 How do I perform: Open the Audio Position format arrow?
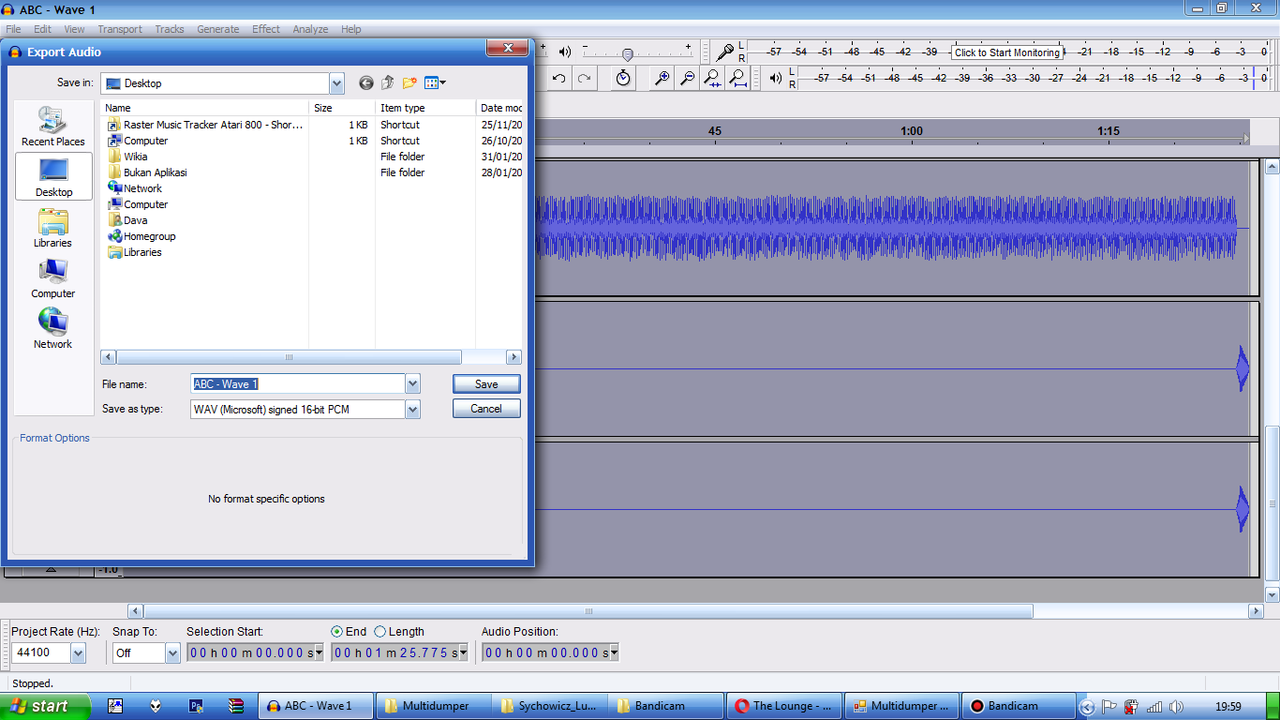613,654
